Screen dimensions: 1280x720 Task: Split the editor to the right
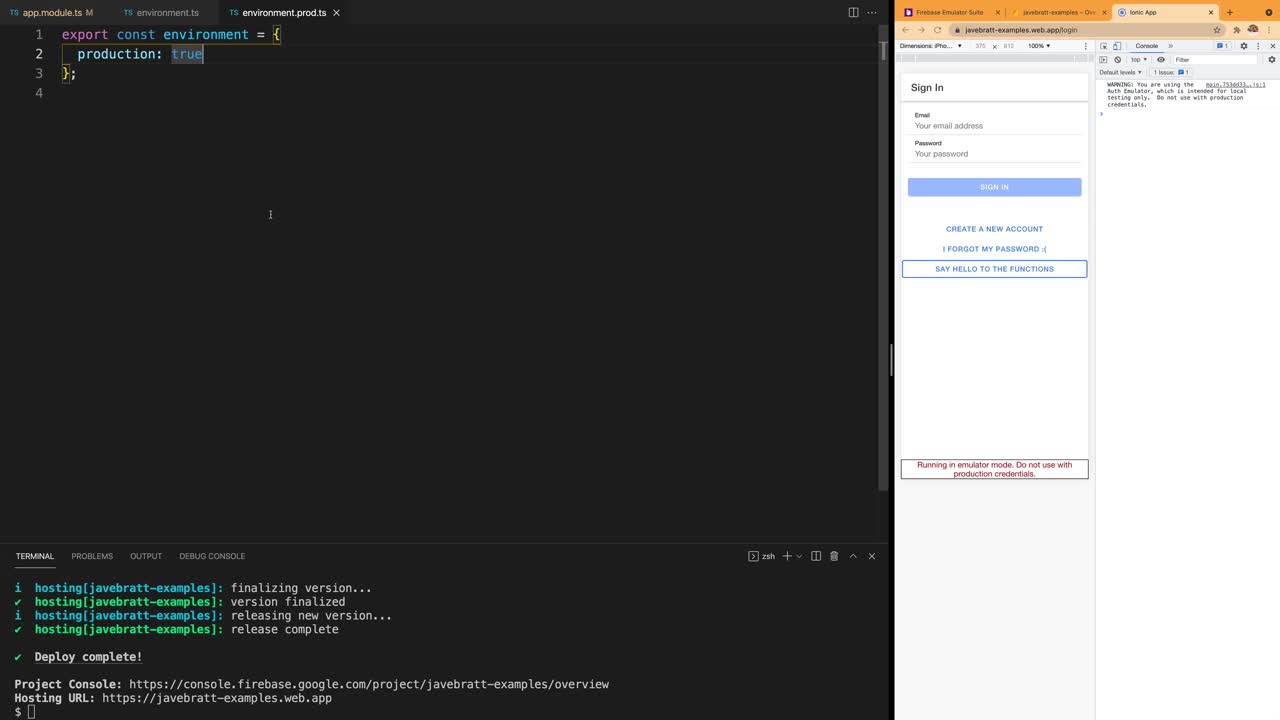click(x=853, y=13)
